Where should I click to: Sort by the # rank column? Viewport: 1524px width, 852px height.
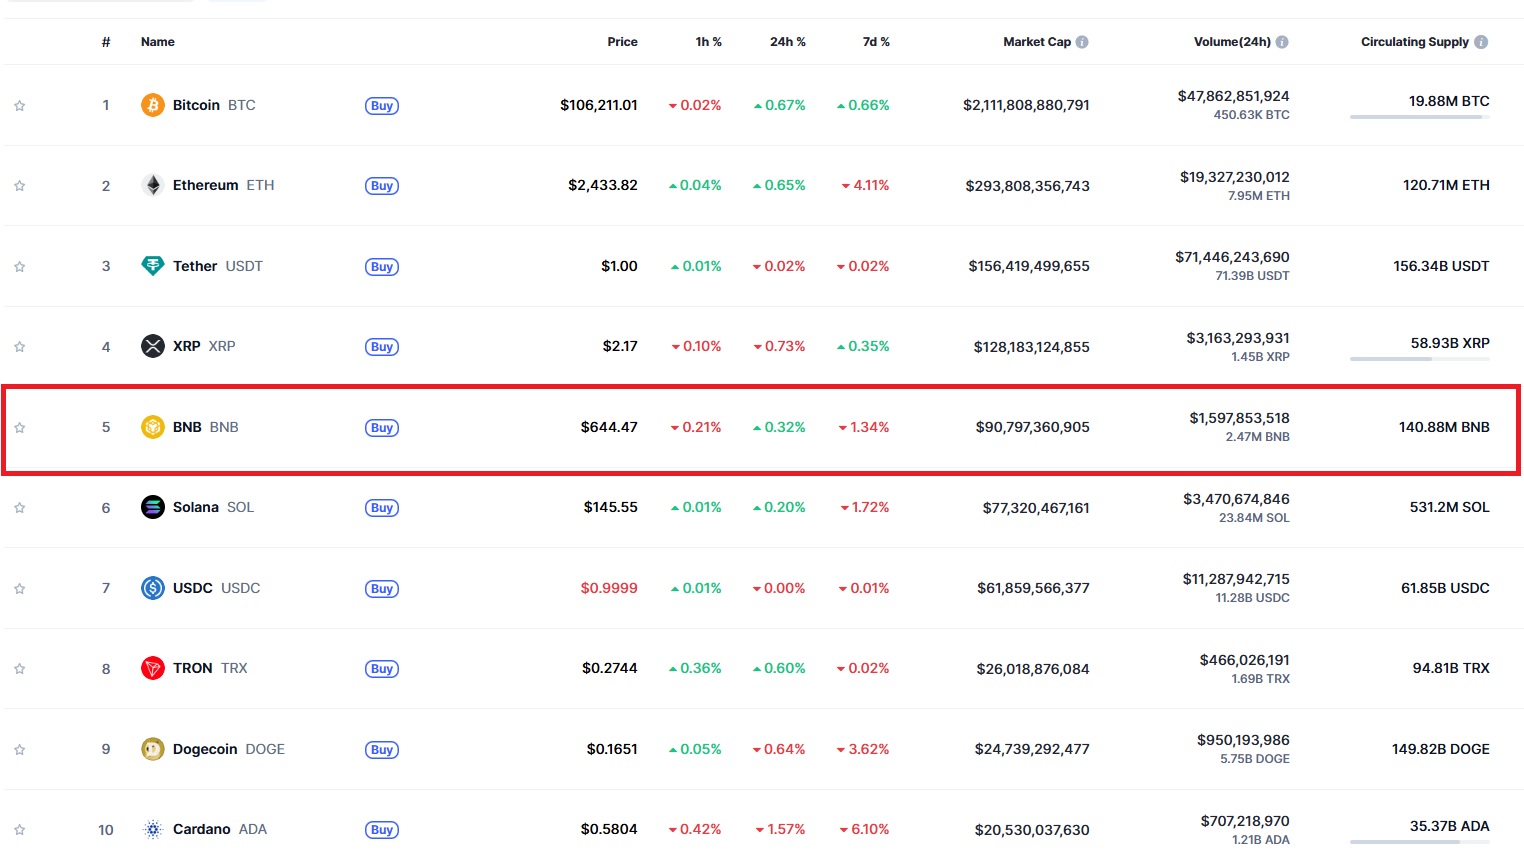[x=106, y=42]
